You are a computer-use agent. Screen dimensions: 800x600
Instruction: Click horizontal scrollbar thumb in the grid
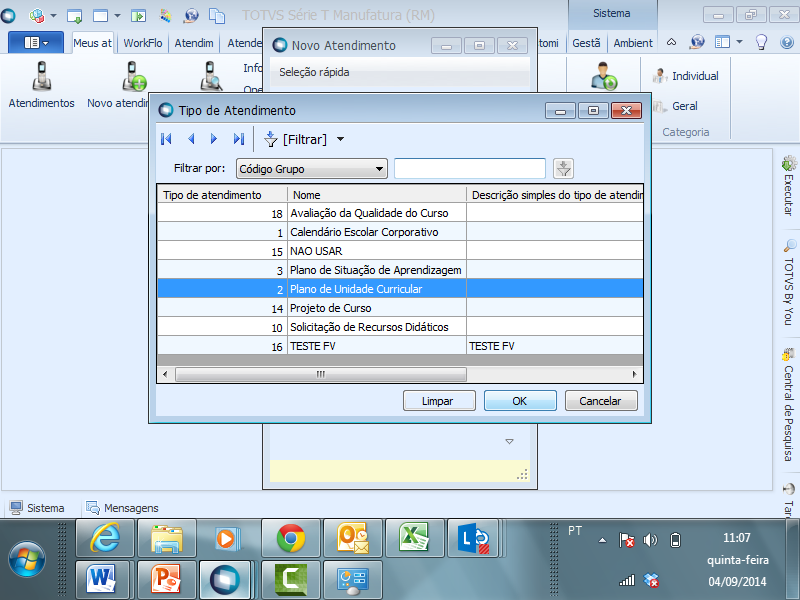(320, 374)
